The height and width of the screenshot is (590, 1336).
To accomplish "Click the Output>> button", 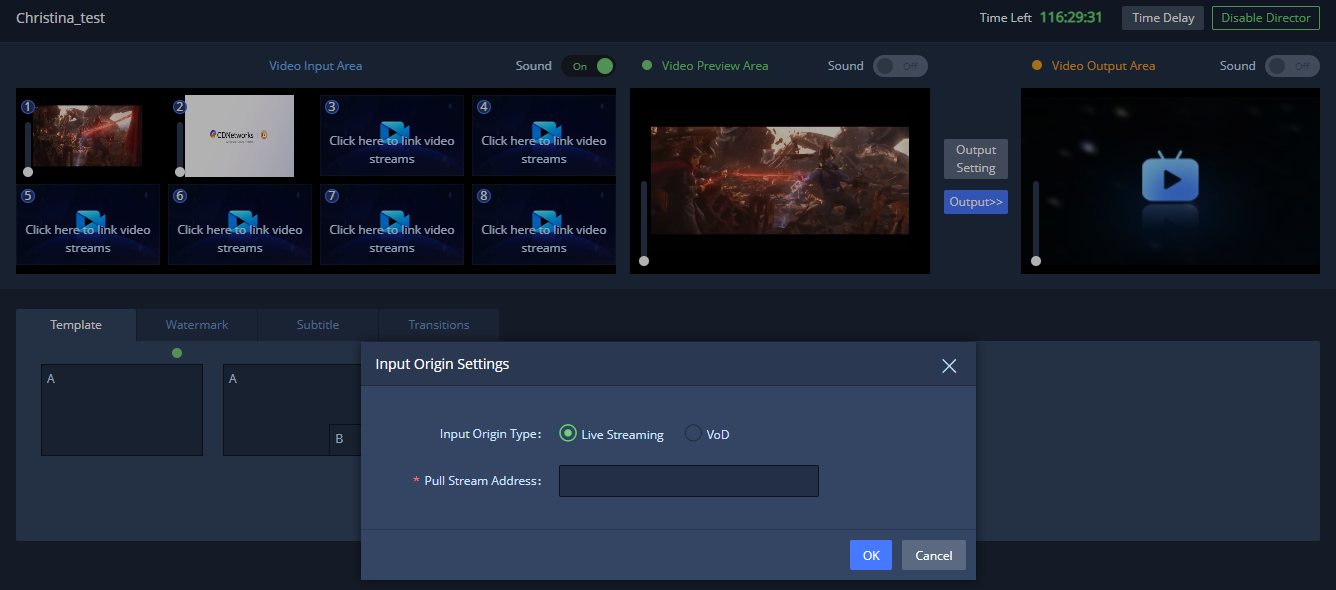I will (976, 202).
